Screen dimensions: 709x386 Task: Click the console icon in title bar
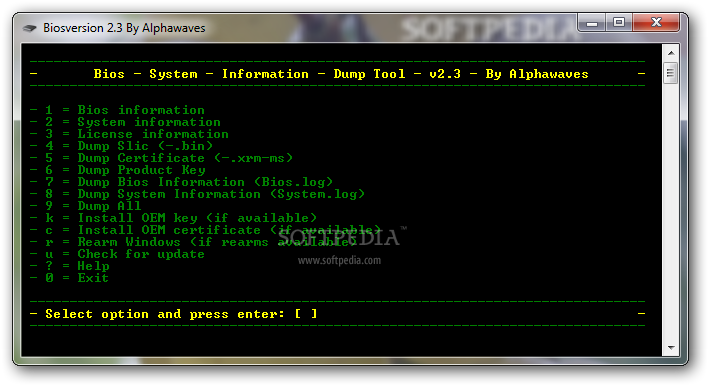[x=29, y=28]
